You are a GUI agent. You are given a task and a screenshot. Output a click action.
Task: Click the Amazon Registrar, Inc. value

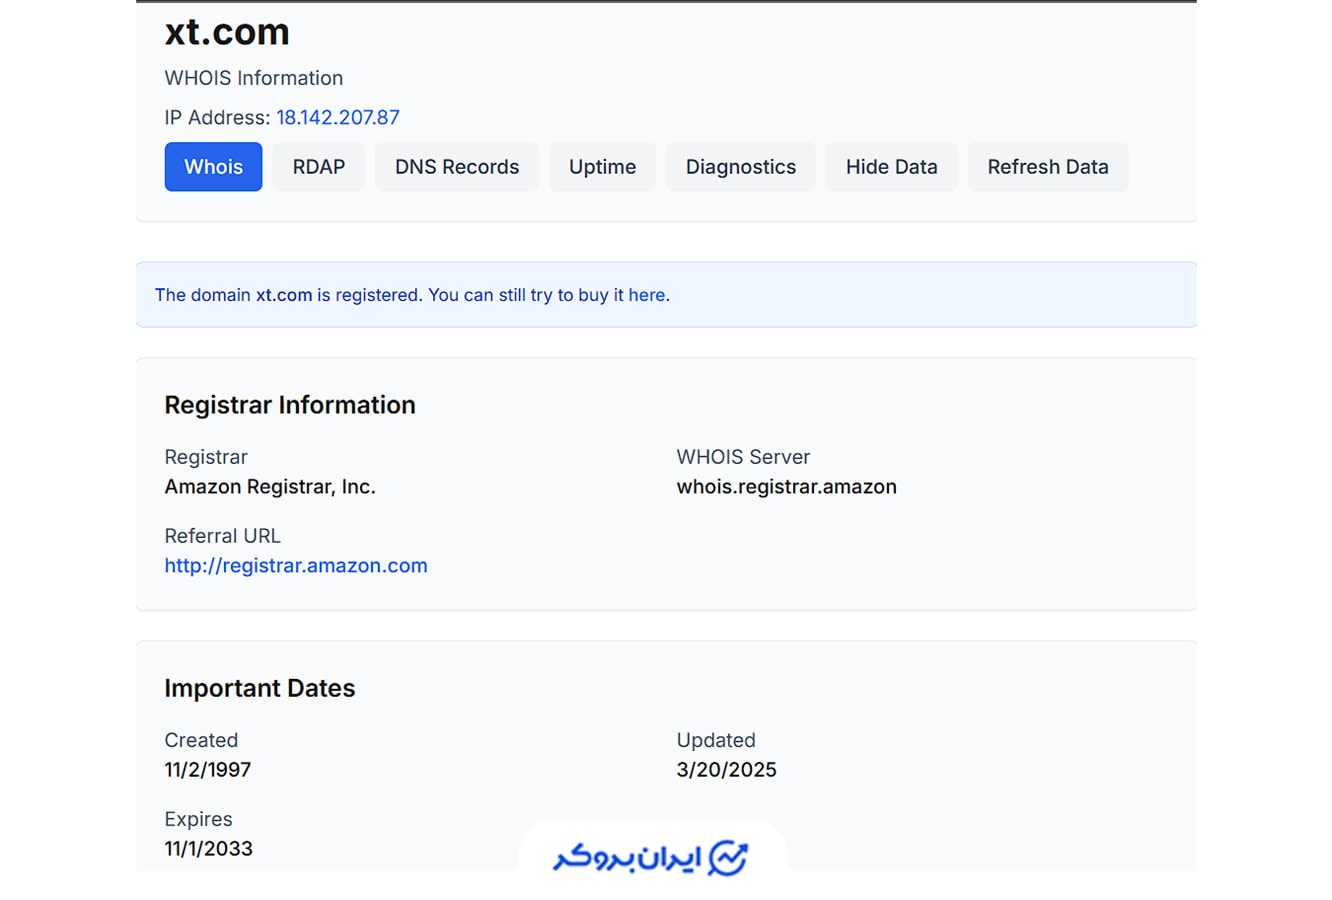tap(269, 487)
